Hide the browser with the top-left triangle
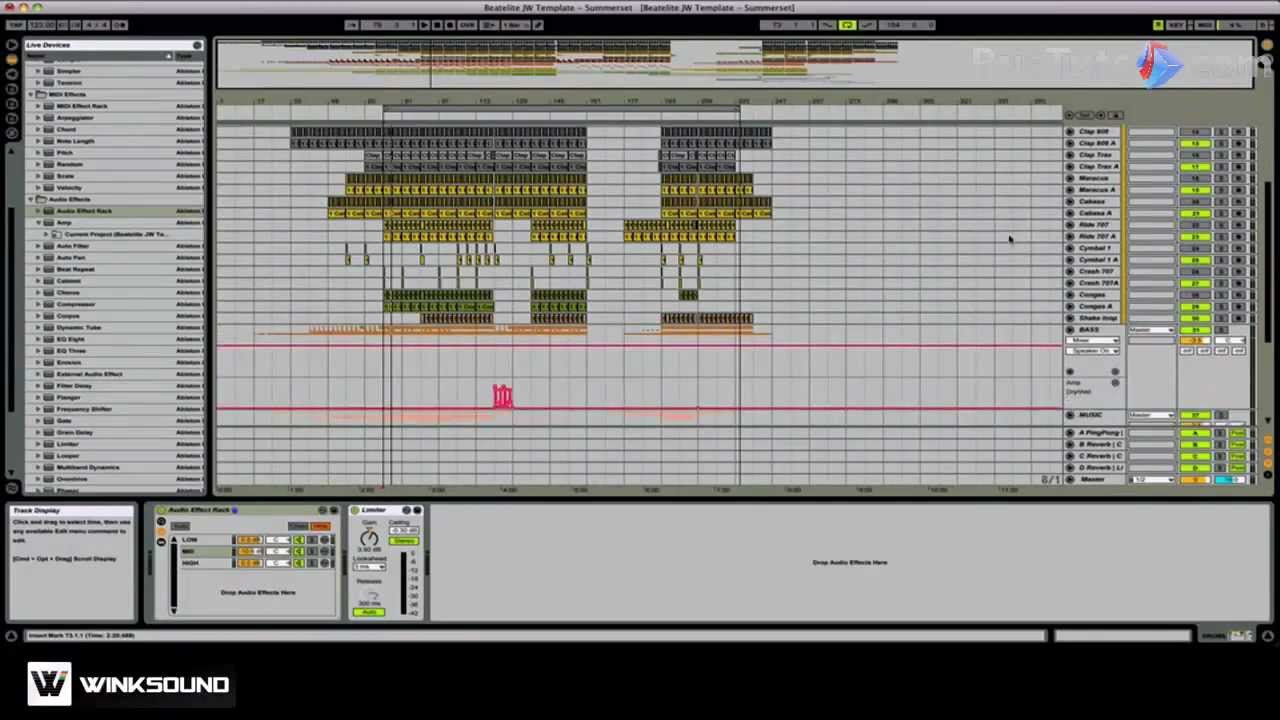The image size is (1280, 720). tap(12, 44)
